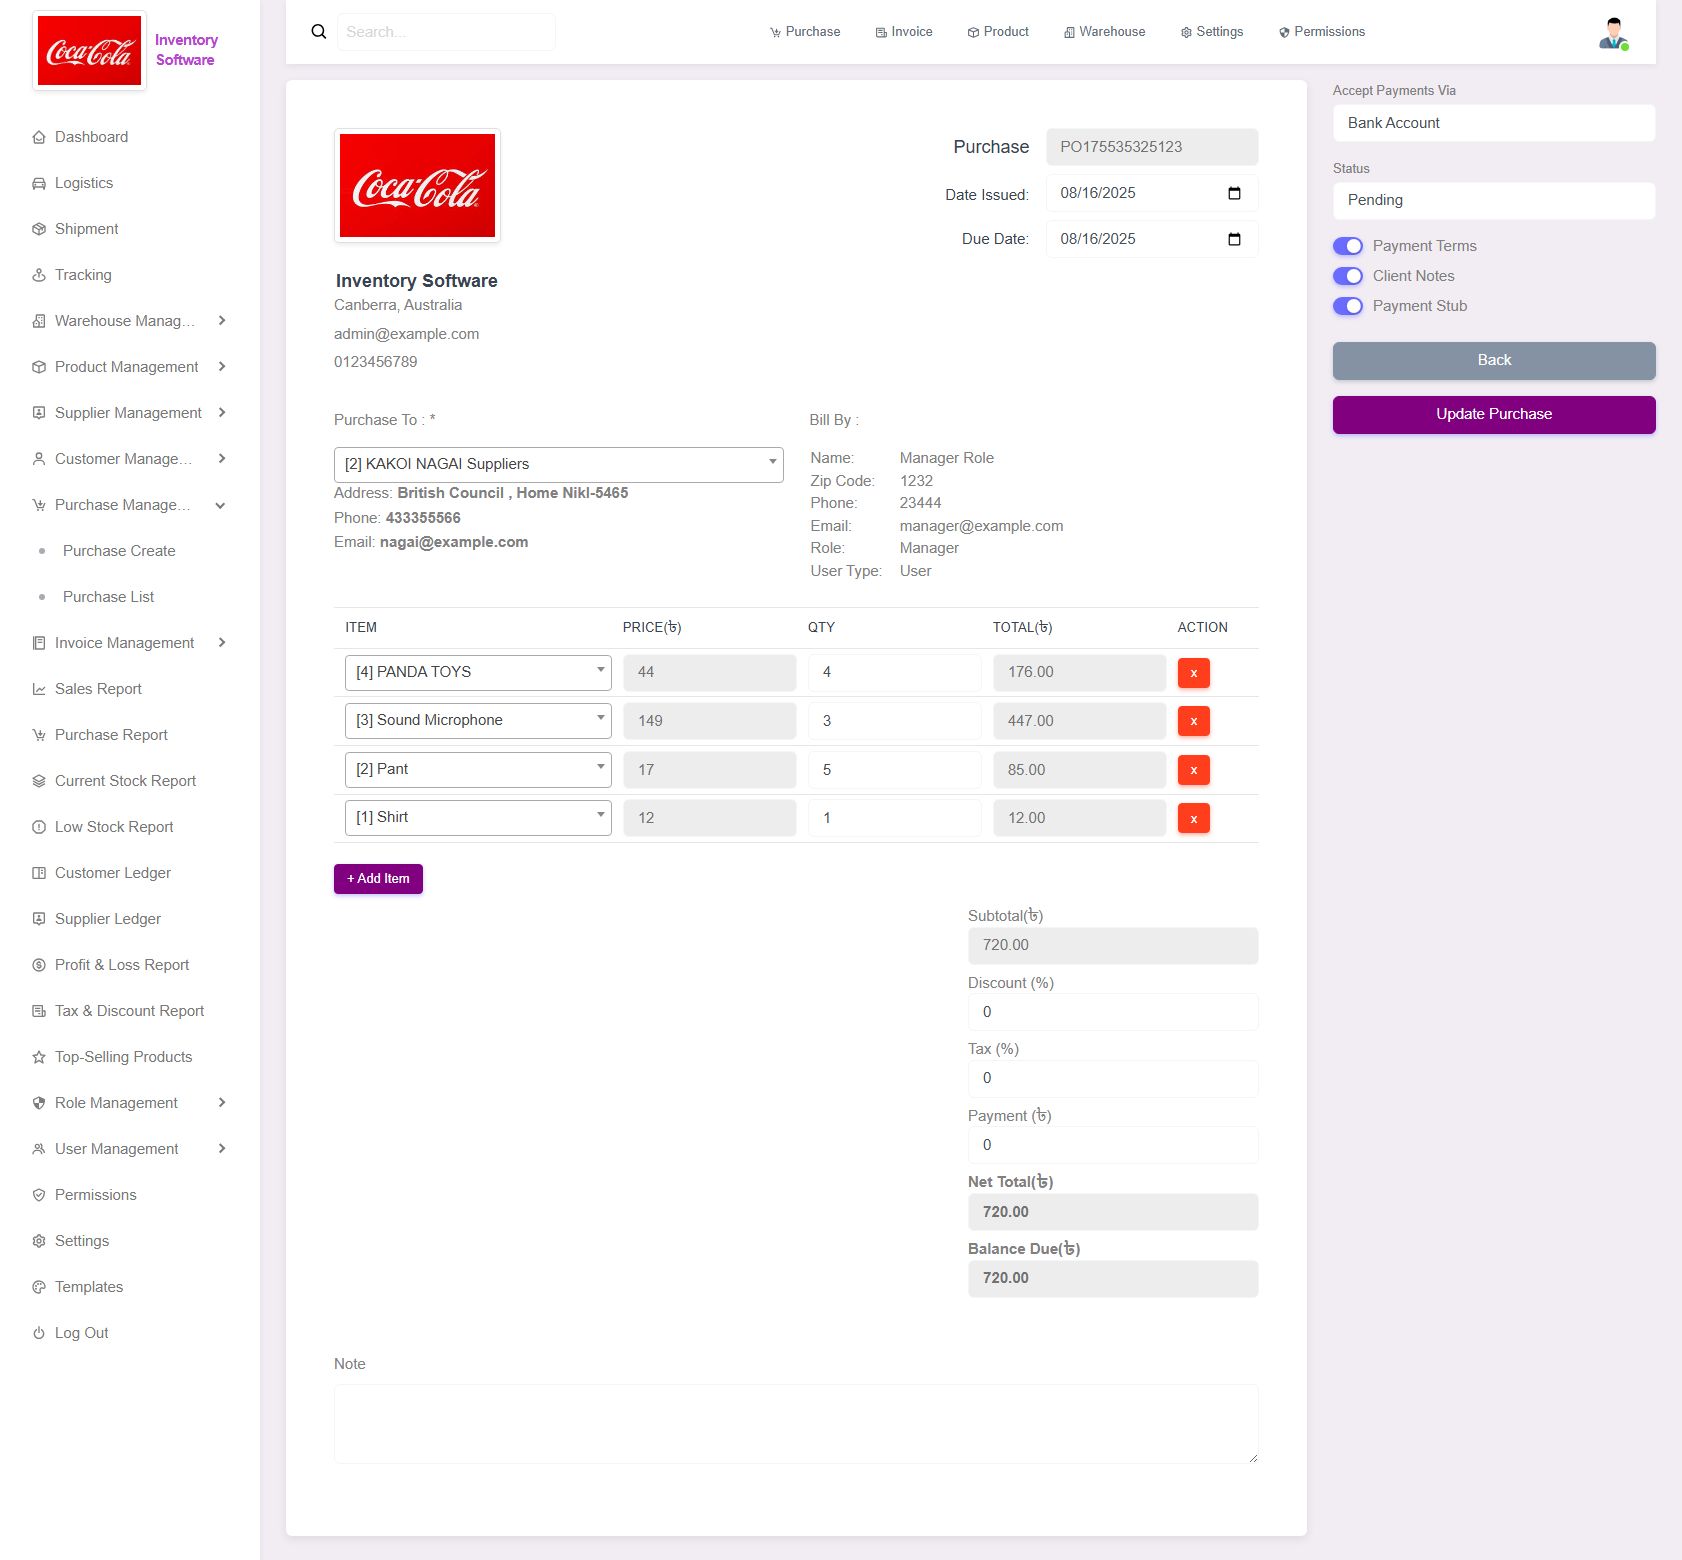Open the KAKOI NAGAI Suppliers dropdown
Screen dimensions: 1682x1560
coord(558,464)
